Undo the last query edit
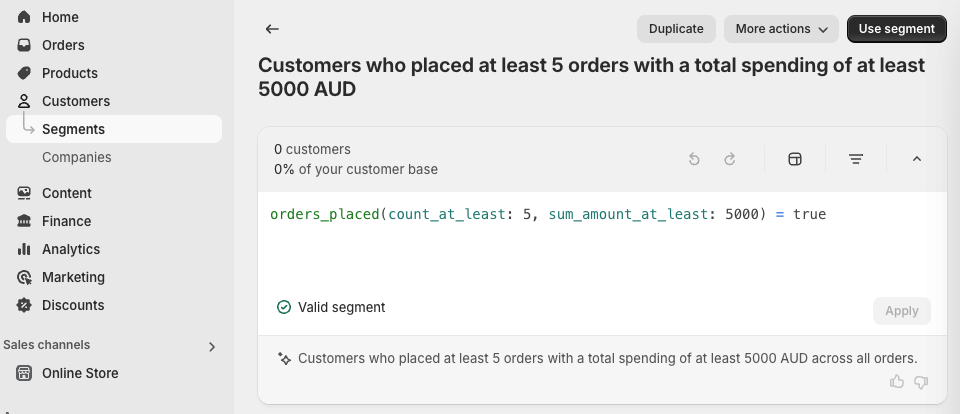The image size is (960, 414). (694, 159)
